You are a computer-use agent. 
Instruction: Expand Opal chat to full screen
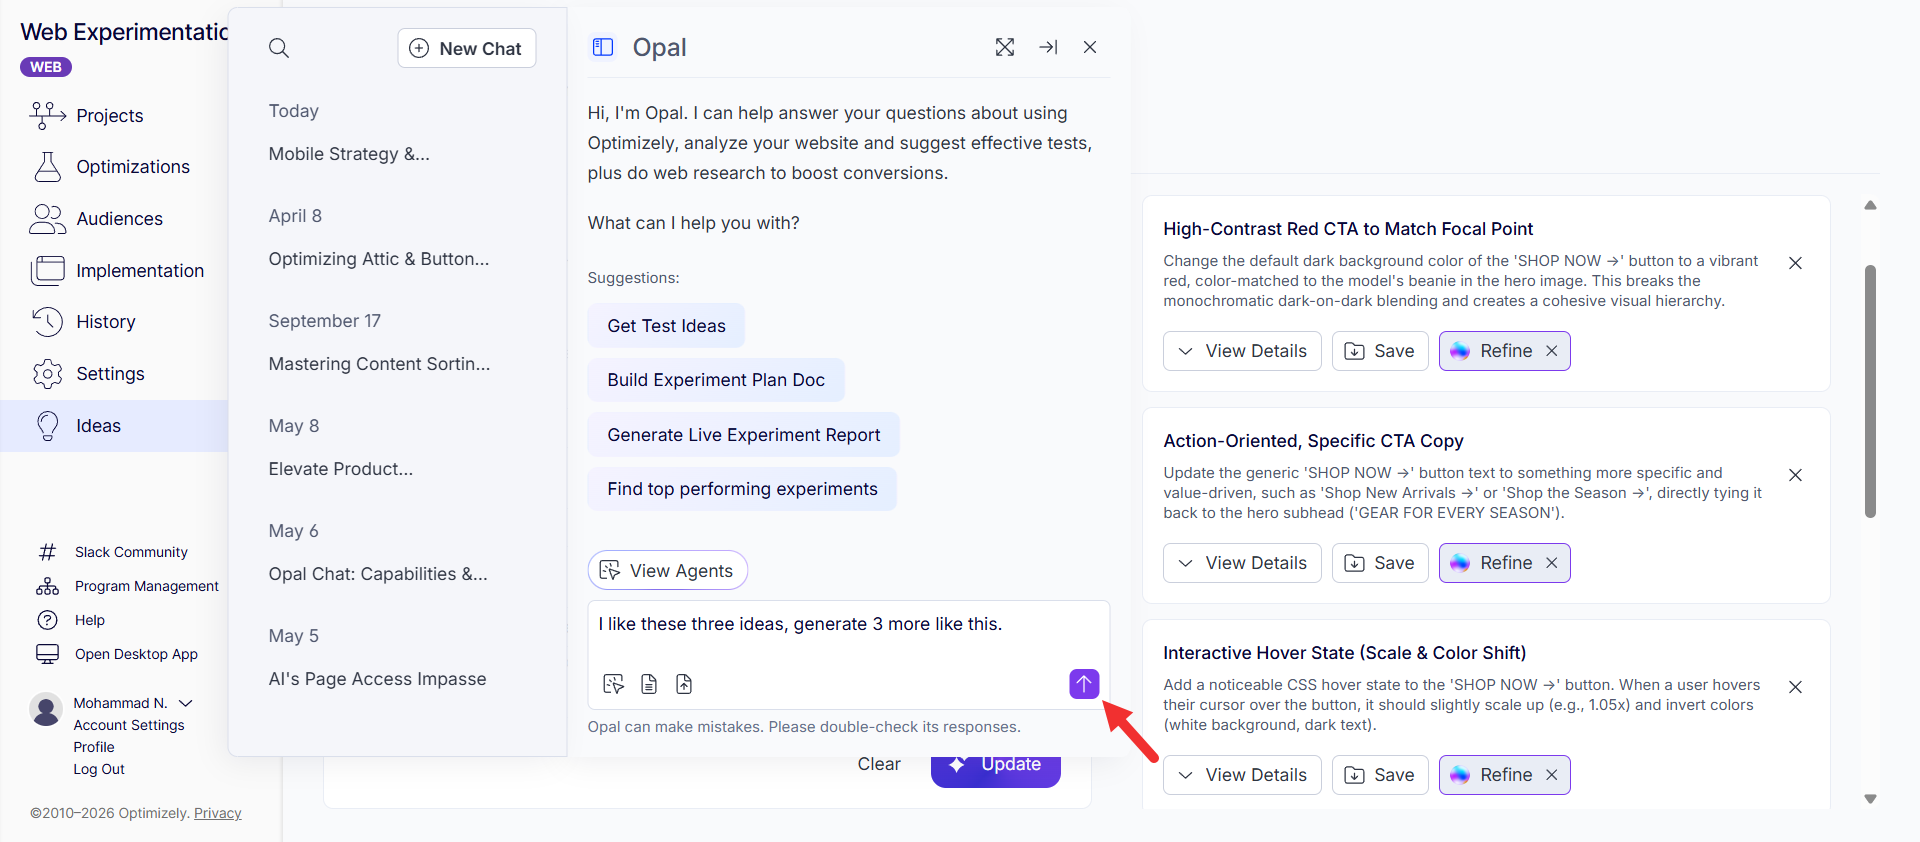click(x=1005, y=47)
